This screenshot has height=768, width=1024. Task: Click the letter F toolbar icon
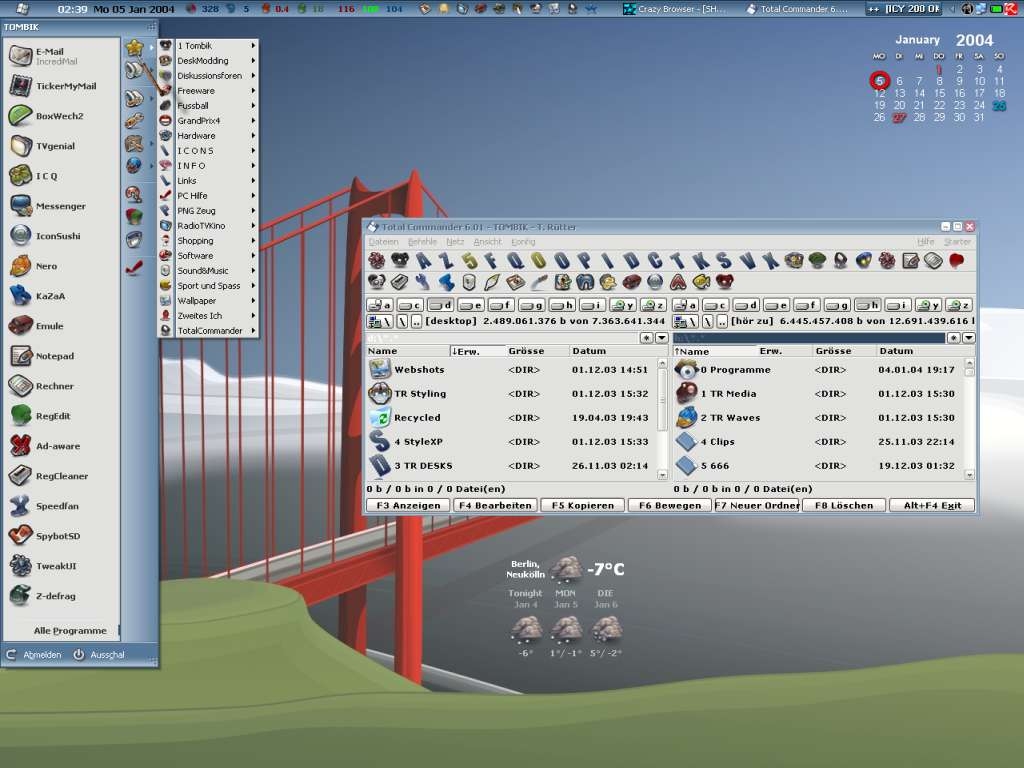pyautogui.click(x=492, y=261)
